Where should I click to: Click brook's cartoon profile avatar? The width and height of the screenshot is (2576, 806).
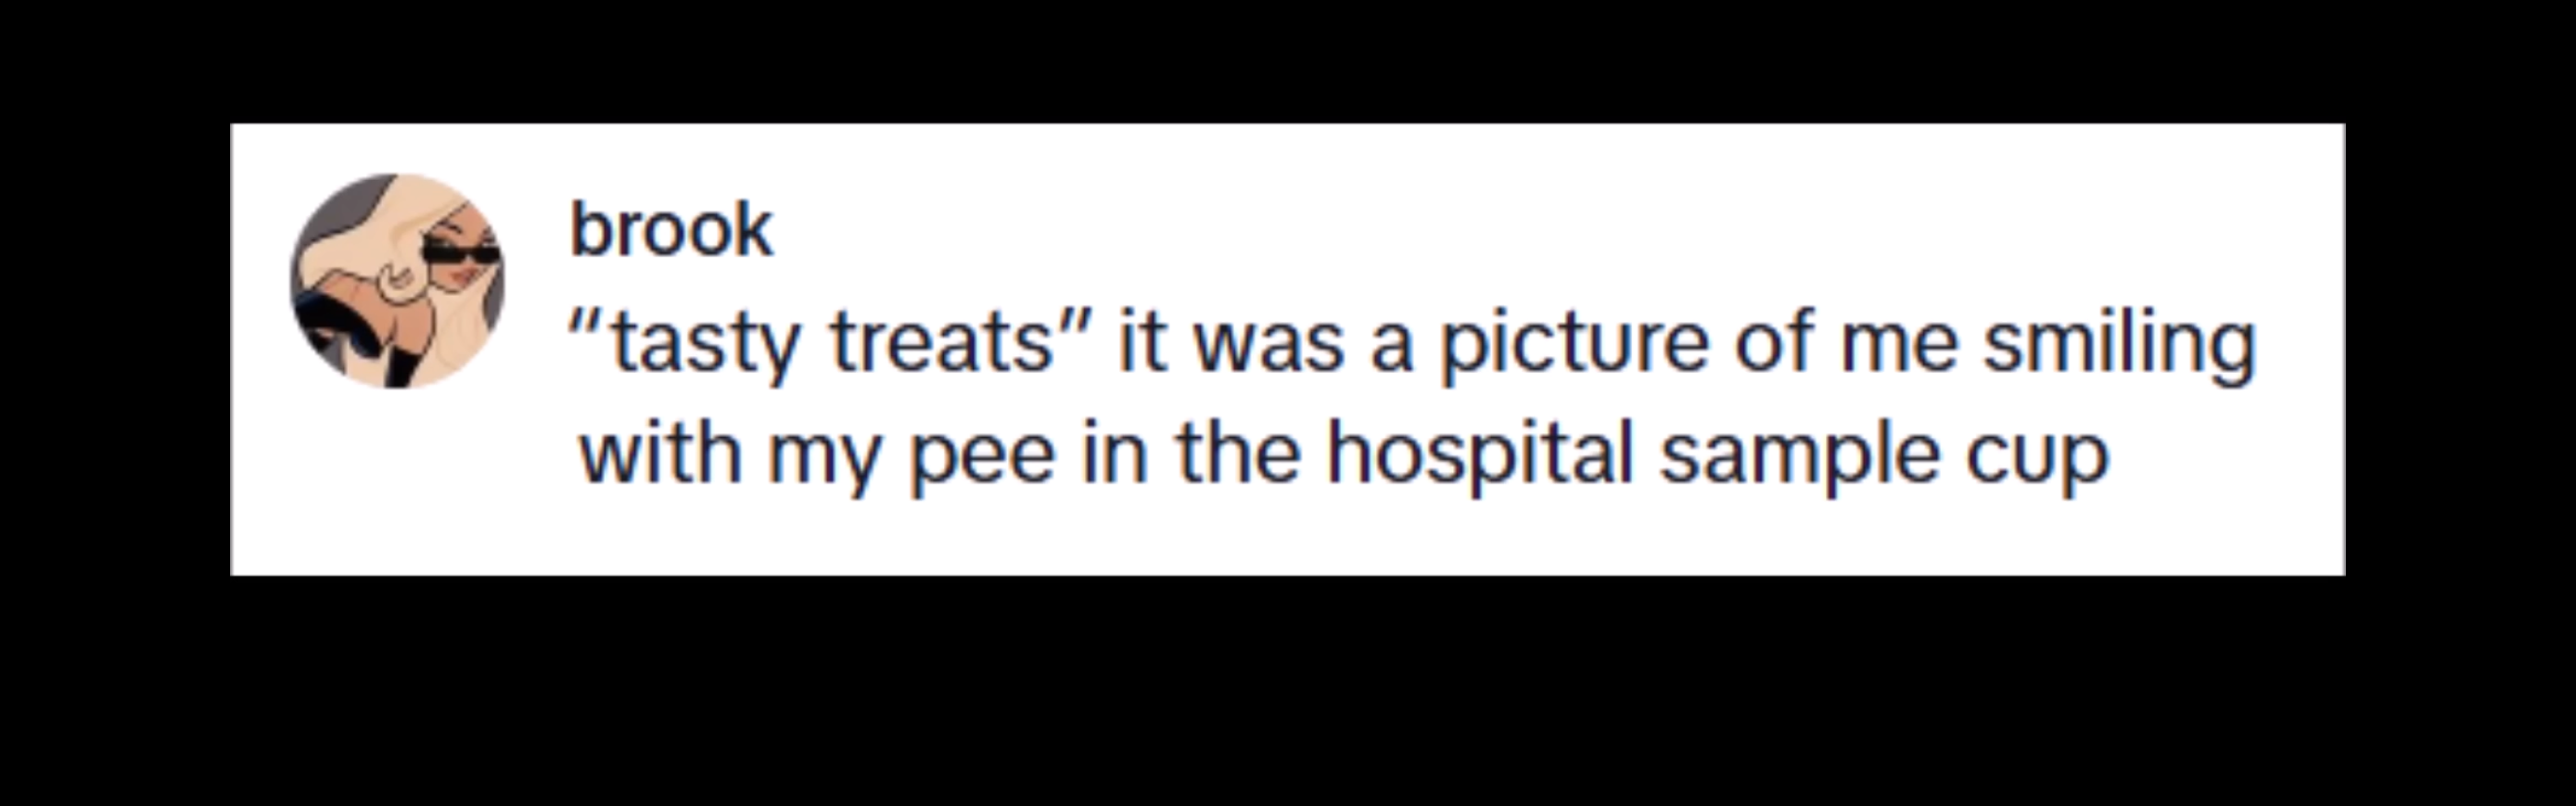coord(397,281)
